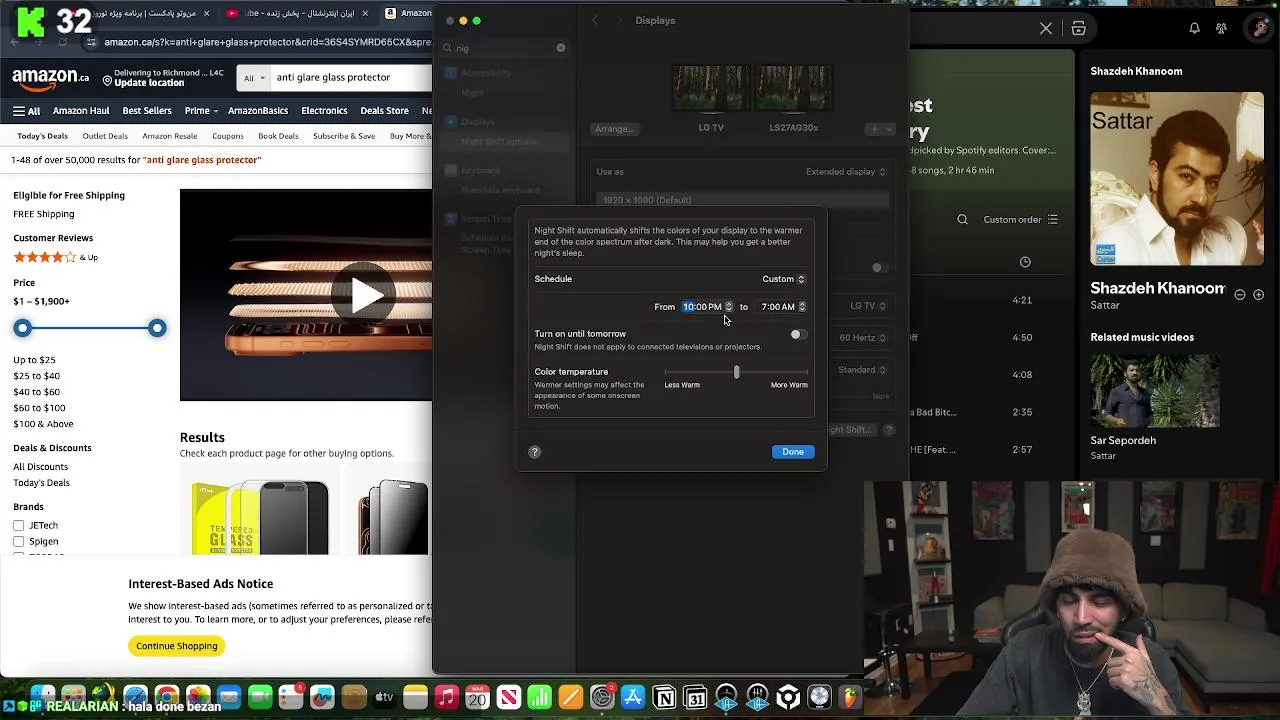Click Update location on Amazon
The height and width of the screenshot is (720, 1280).
coord(149,83)
